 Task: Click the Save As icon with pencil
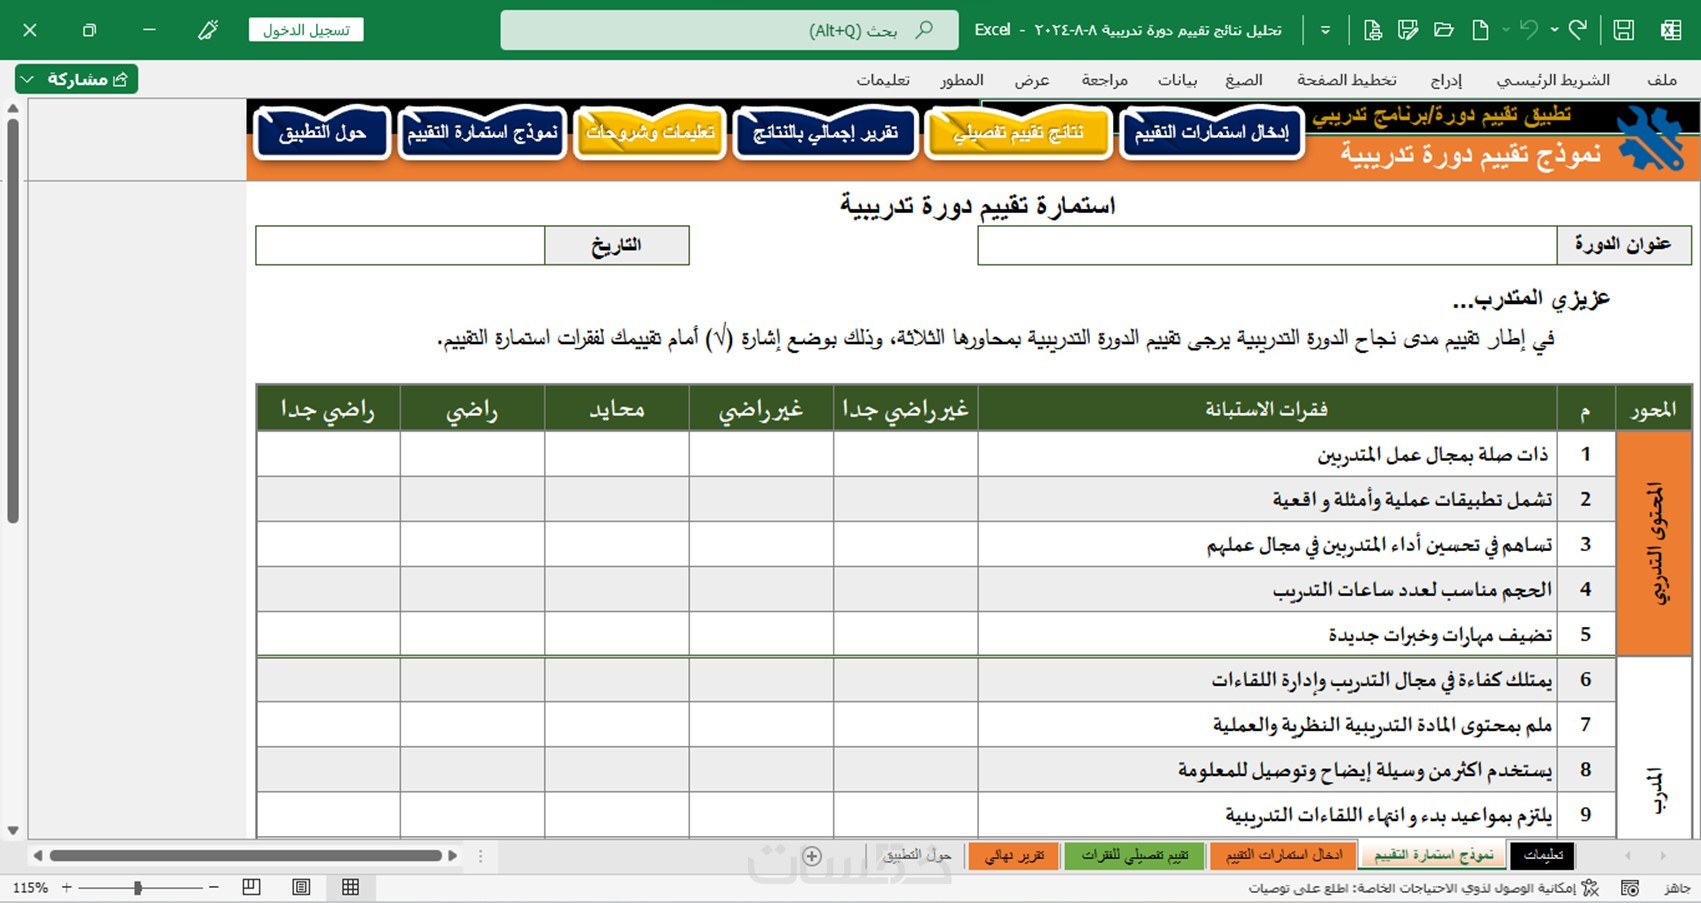pyautogui.click(x=1408, y=30)
